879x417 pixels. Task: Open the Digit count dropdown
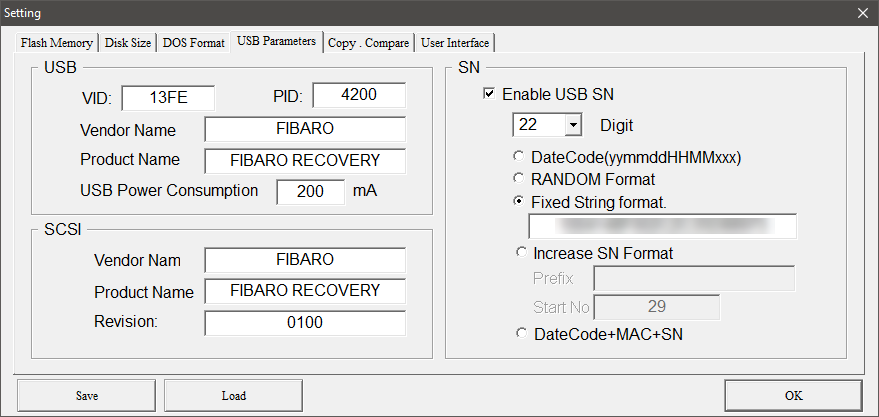[x=572, y=125]
